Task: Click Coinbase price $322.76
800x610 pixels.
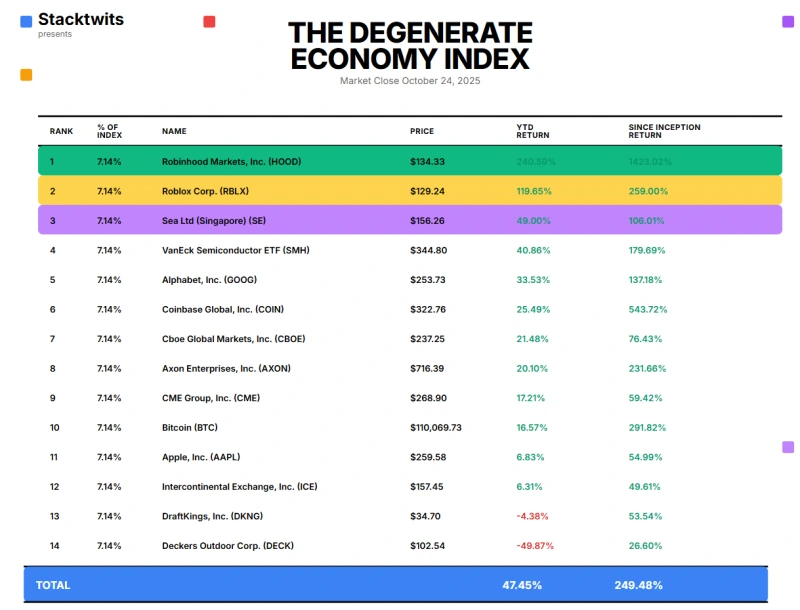Action: tap(428, 310)
